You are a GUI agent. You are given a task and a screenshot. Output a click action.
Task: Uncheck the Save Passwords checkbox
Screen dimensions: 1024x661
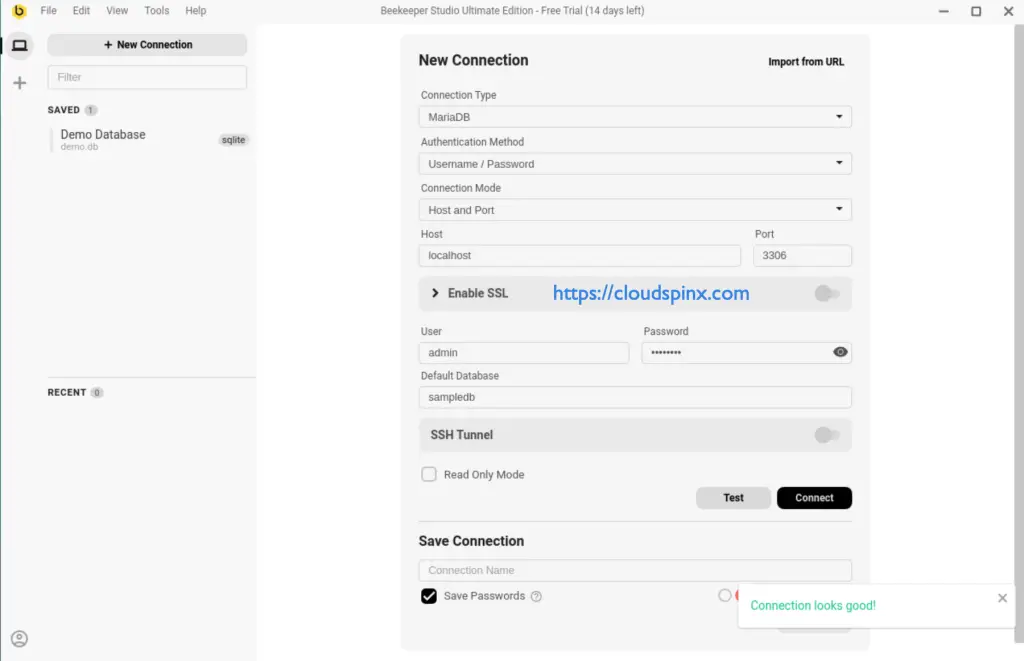(429, 596)
